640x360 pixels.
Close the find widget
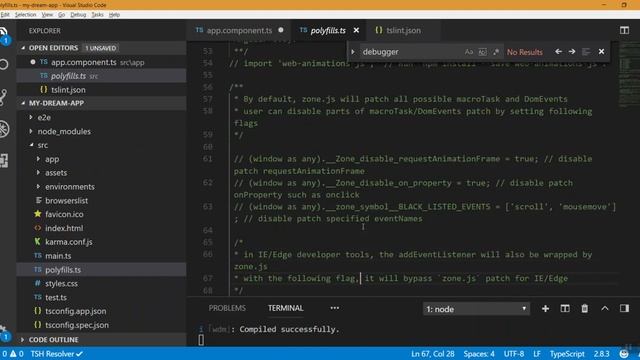(x=601, y=51)
